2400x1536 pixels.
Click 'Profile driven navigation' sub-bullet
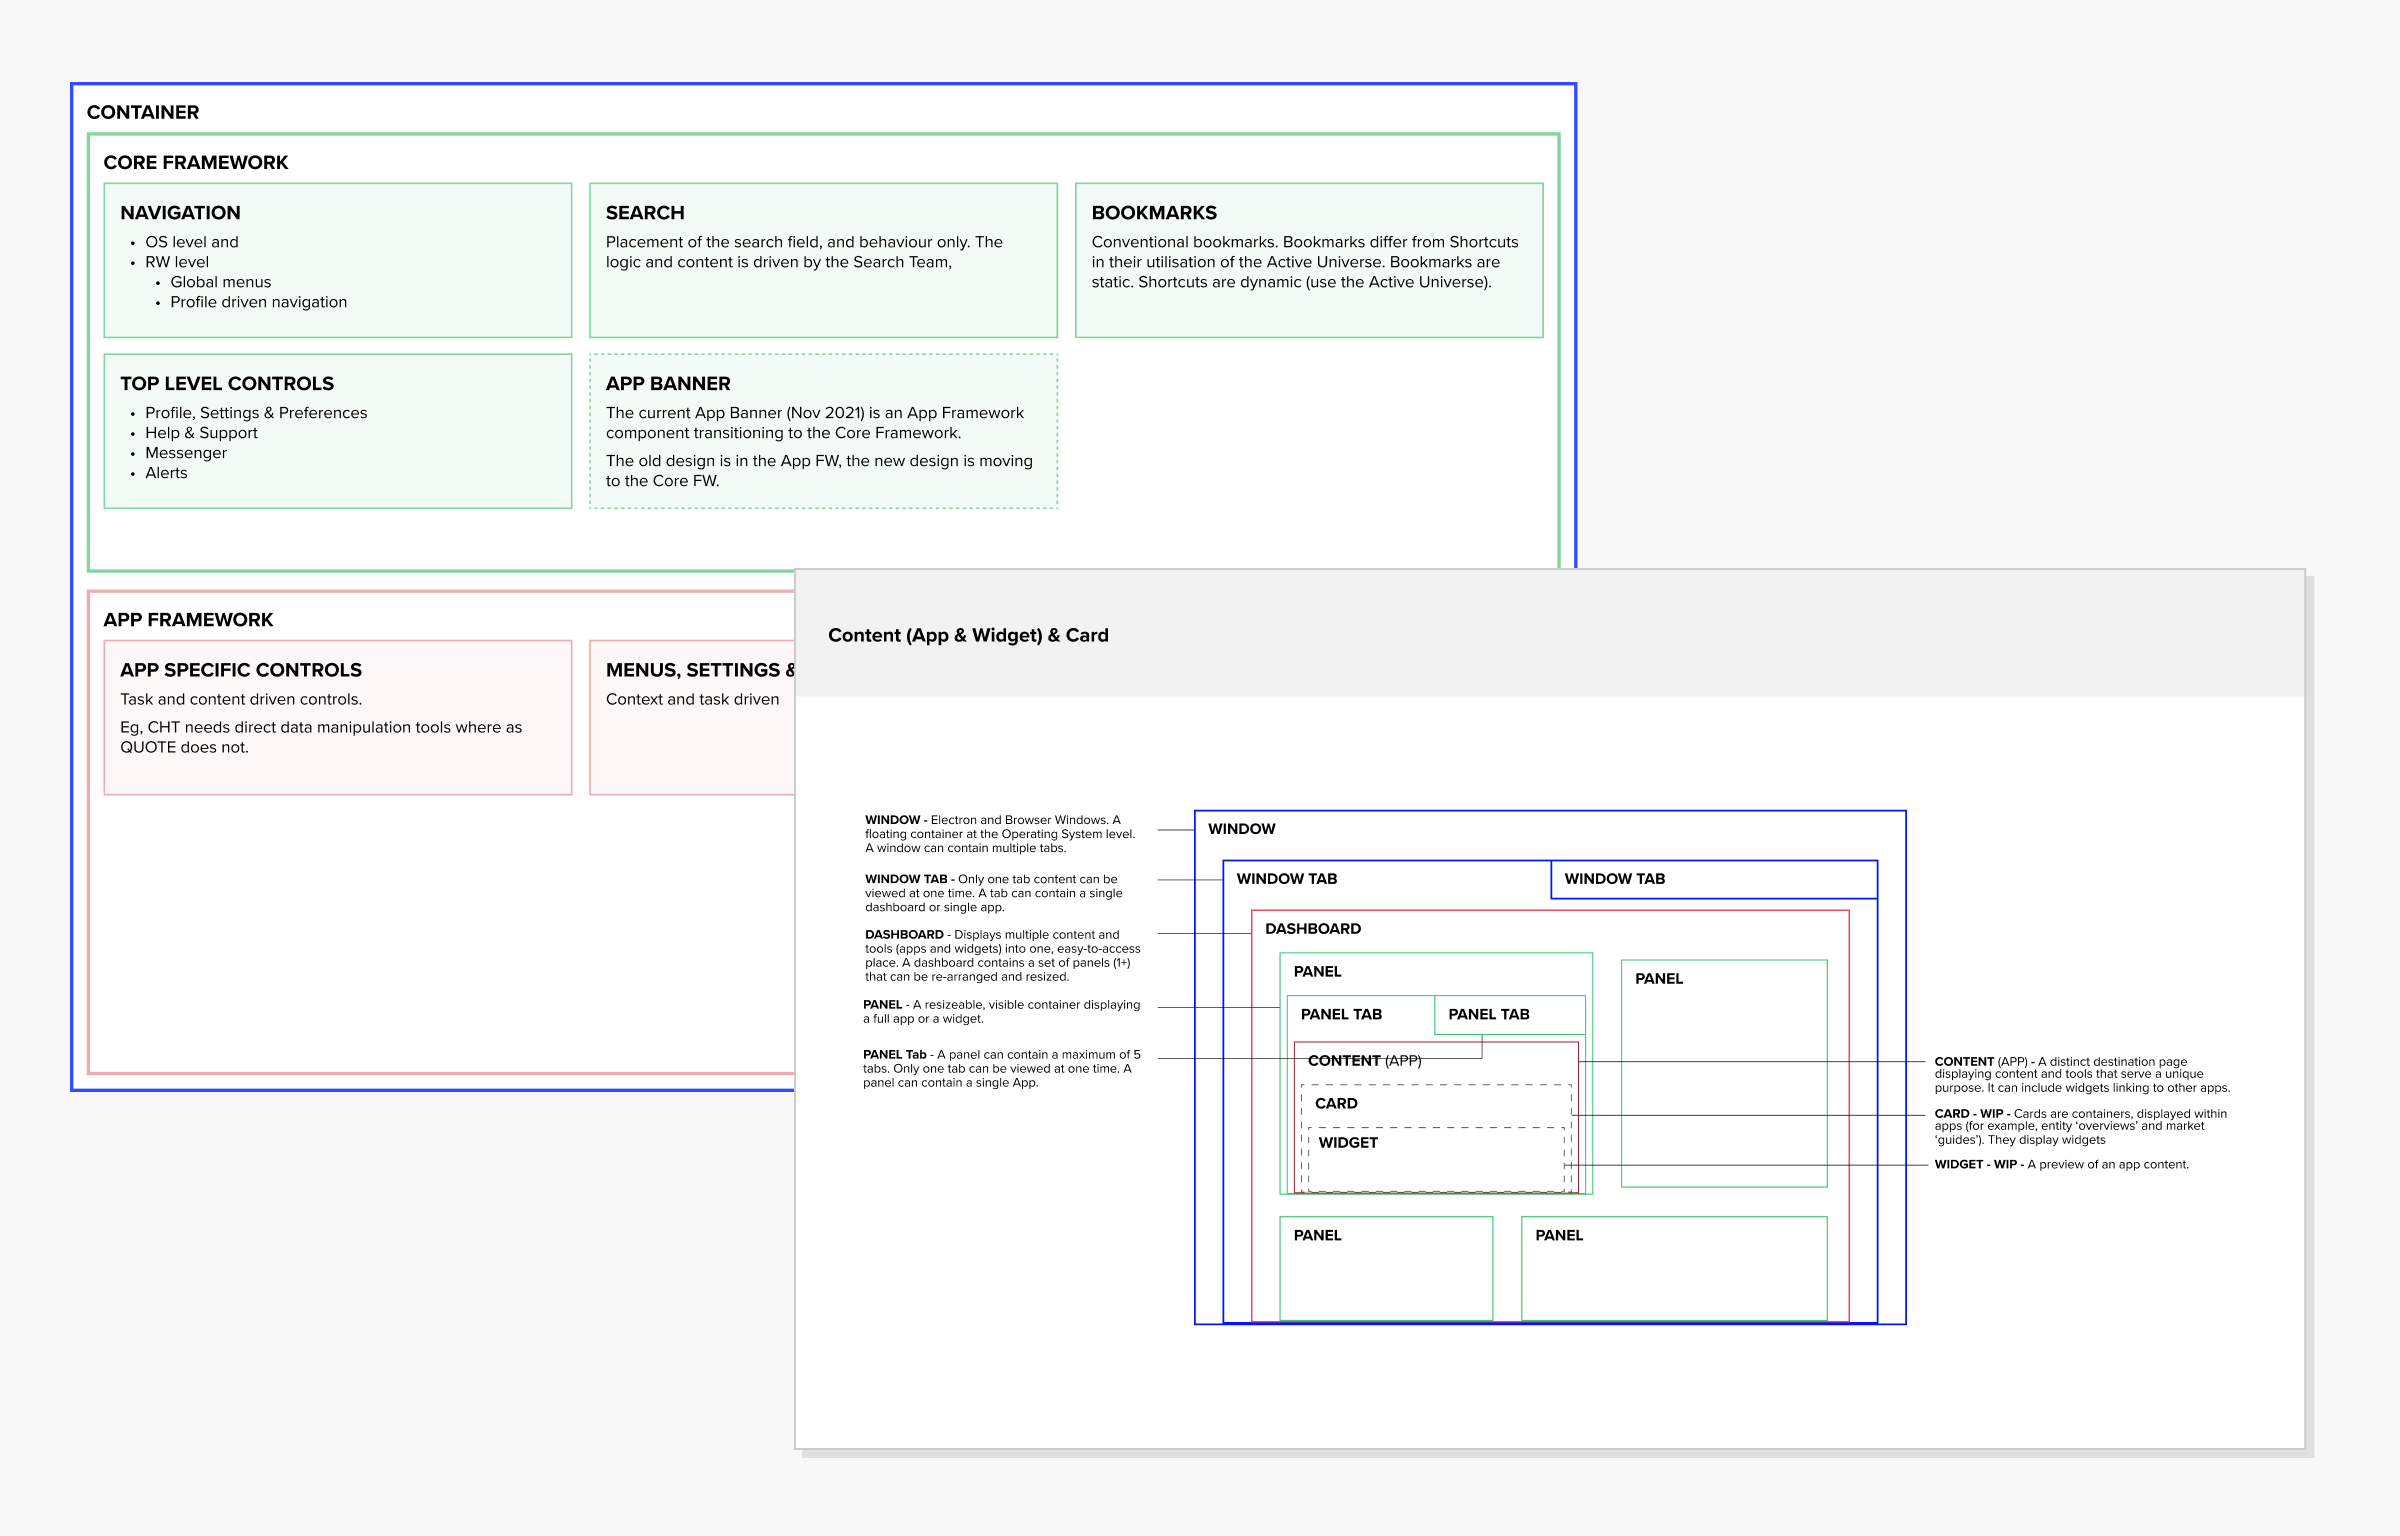point(258,302)
